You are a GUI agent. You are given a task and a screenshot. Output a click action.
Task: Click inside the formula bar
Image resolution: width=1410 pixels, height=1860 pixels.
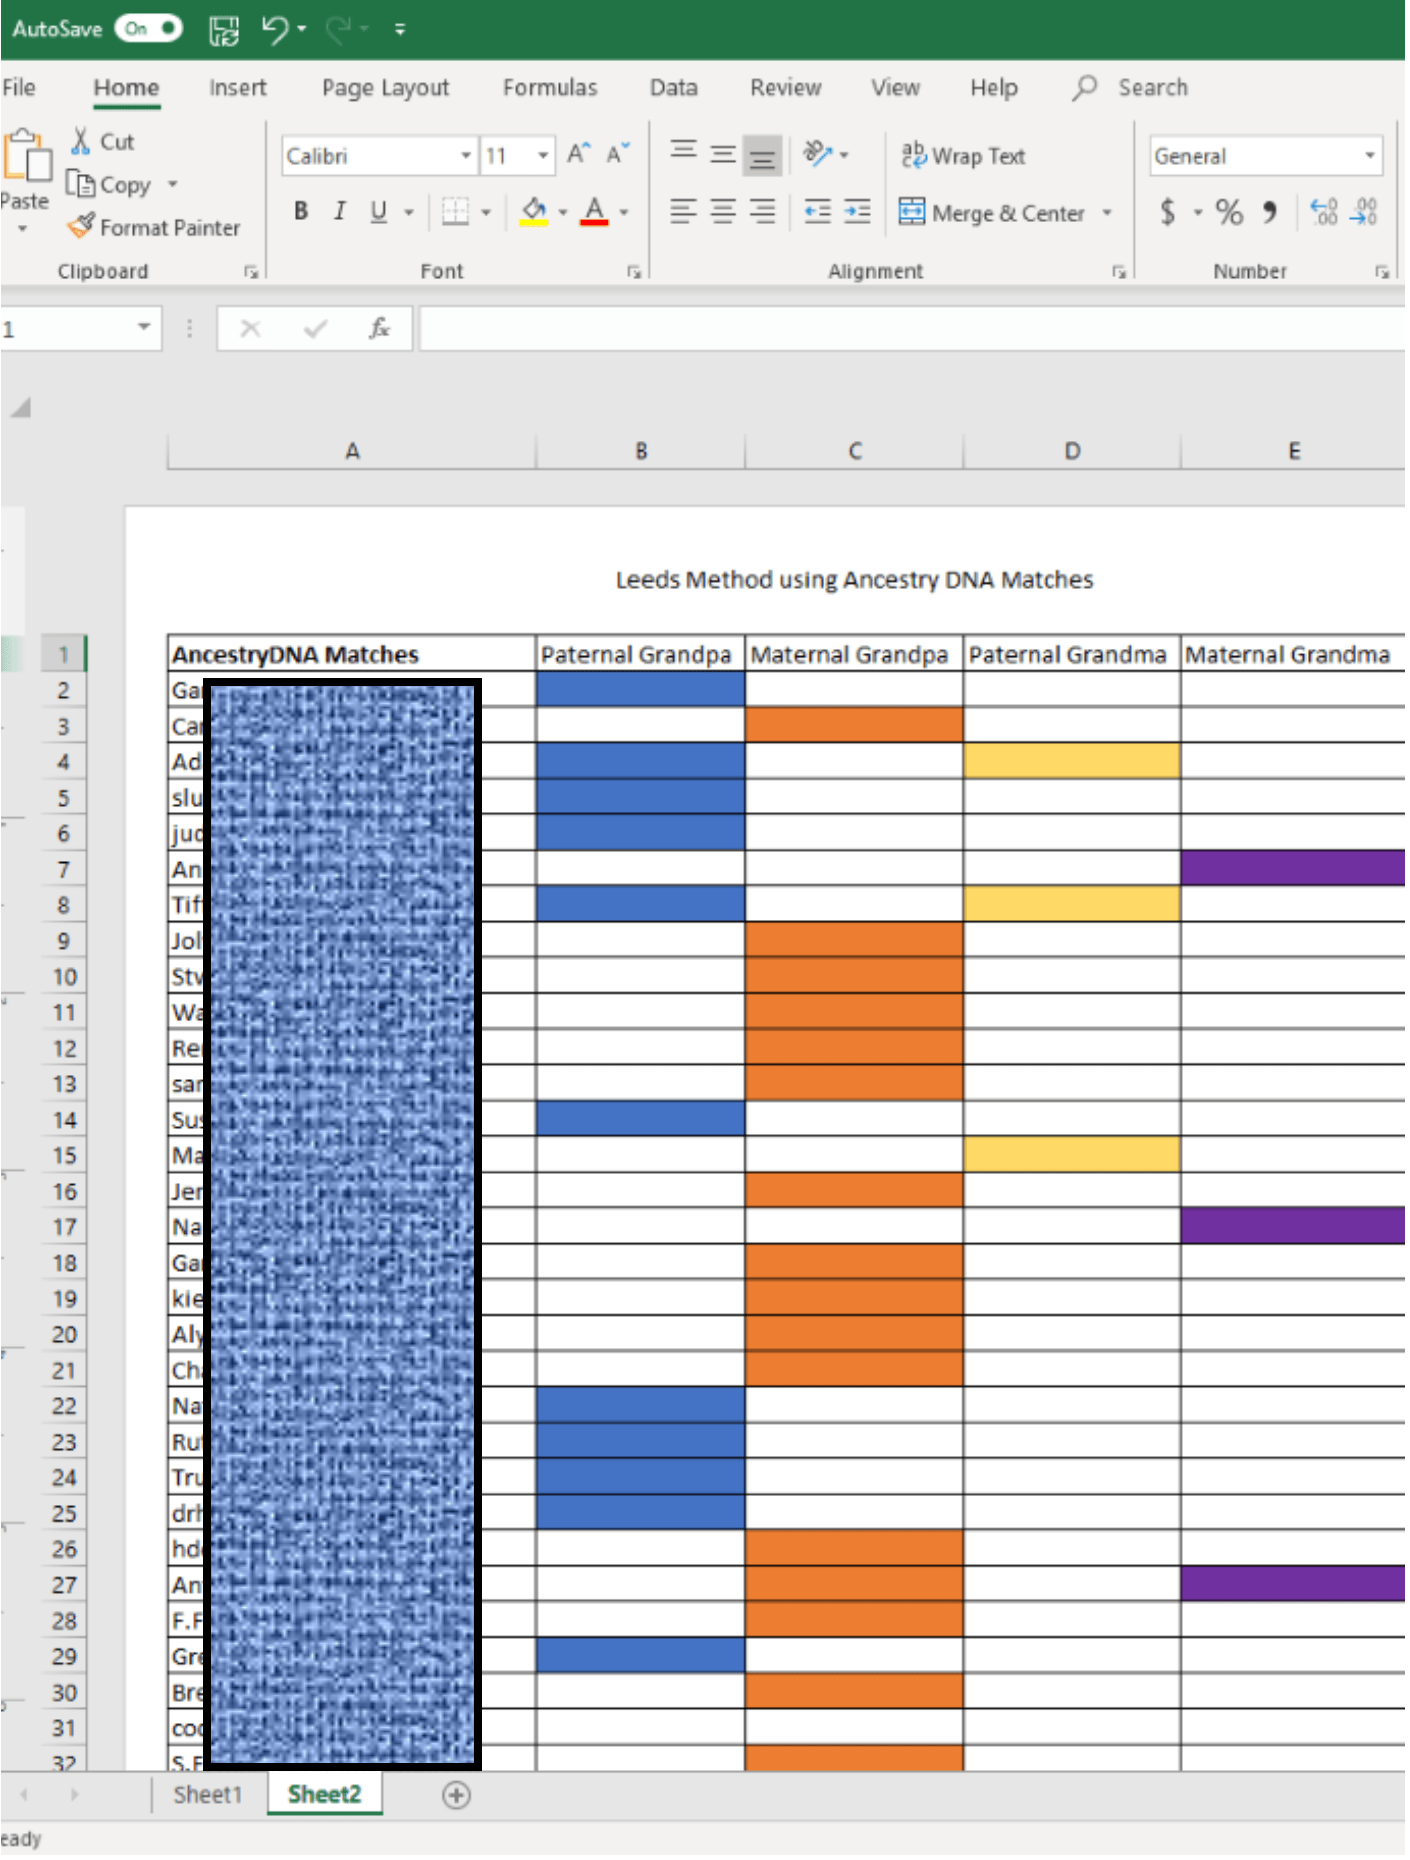point(912,328)
